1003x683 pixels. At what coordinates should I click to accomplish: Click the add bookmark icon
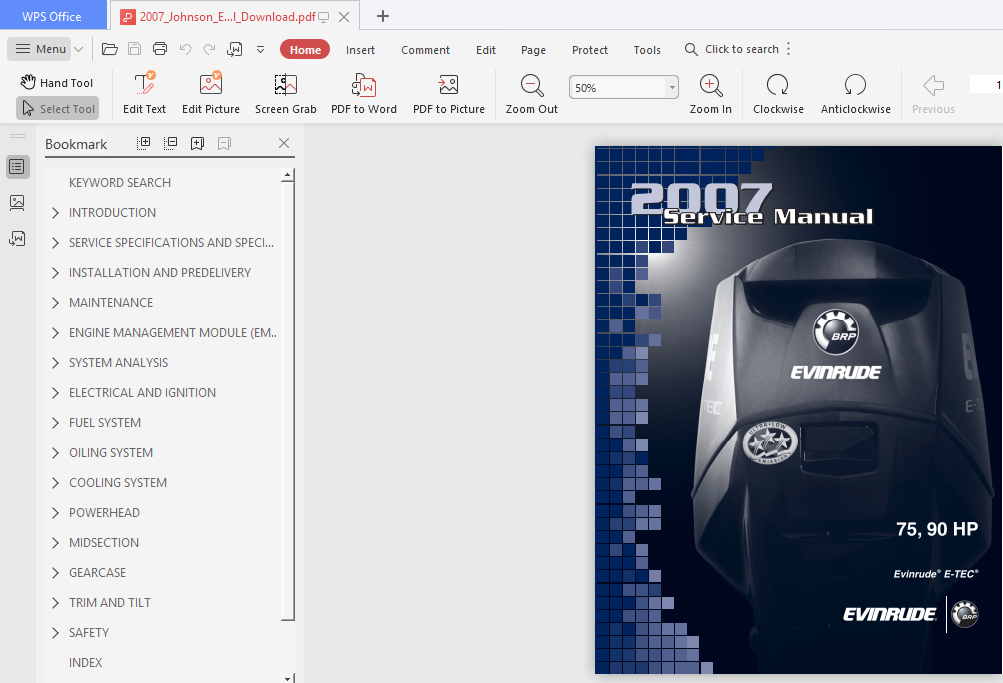pyautogui.click(x=198, y=143)
